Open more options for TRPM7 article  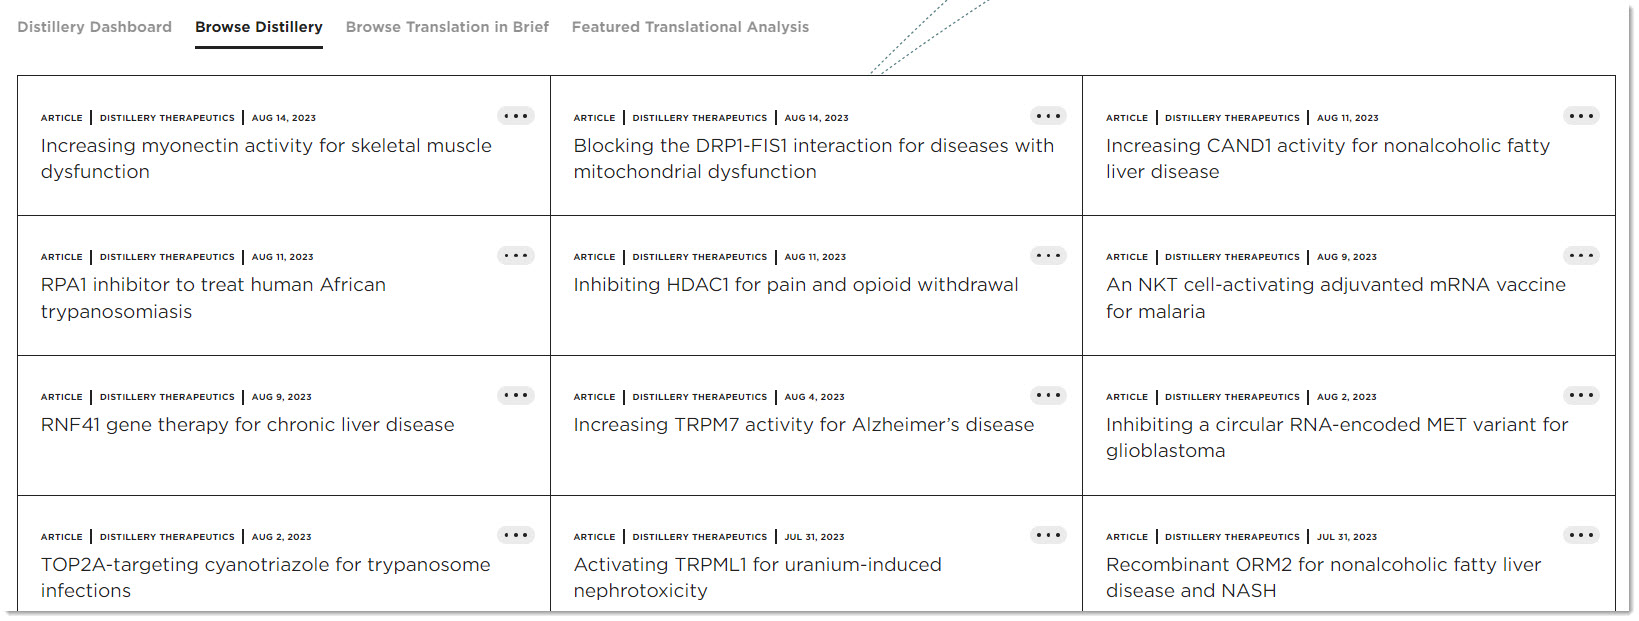(x=1048, y=395)
